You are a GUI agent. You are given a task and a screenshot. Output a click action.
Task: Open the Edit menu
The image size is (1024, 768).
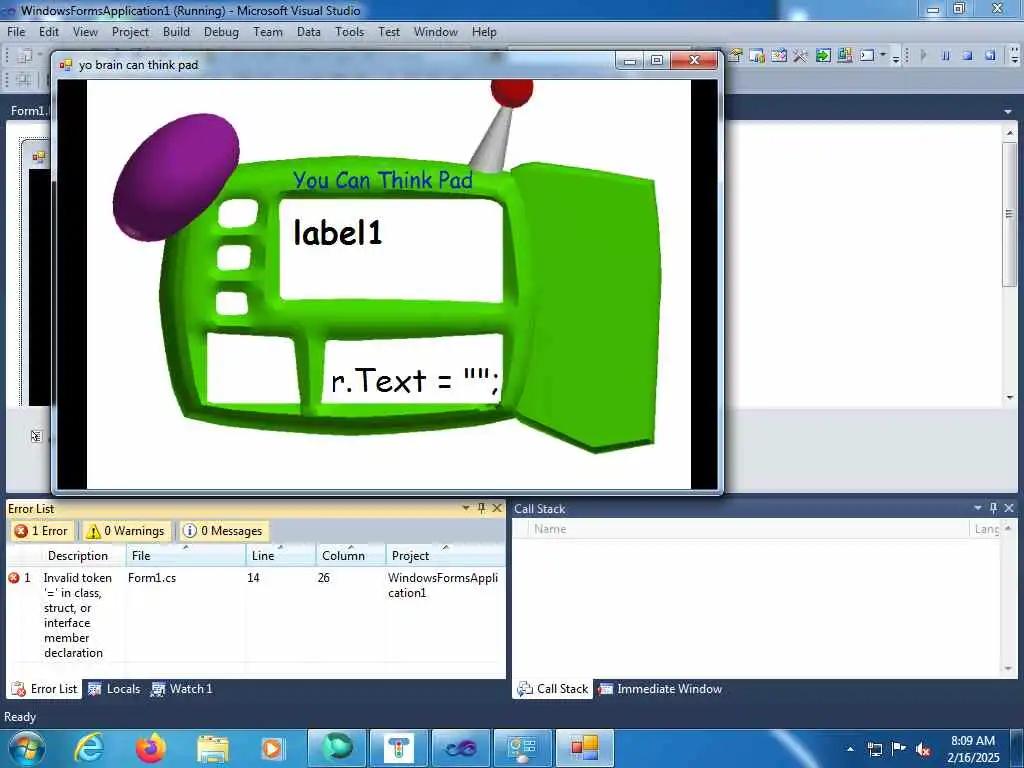coord(48,31)
